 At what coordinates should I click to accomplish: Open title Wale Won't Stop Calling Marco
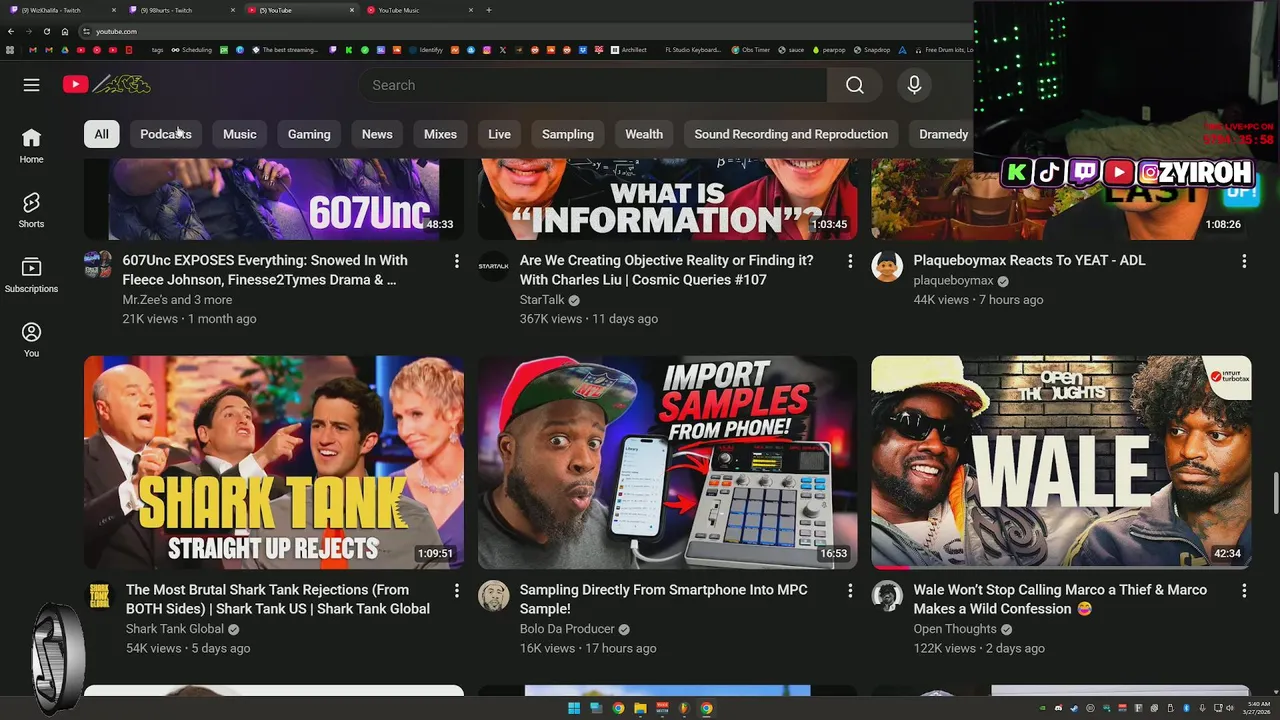pos(1060,599)
